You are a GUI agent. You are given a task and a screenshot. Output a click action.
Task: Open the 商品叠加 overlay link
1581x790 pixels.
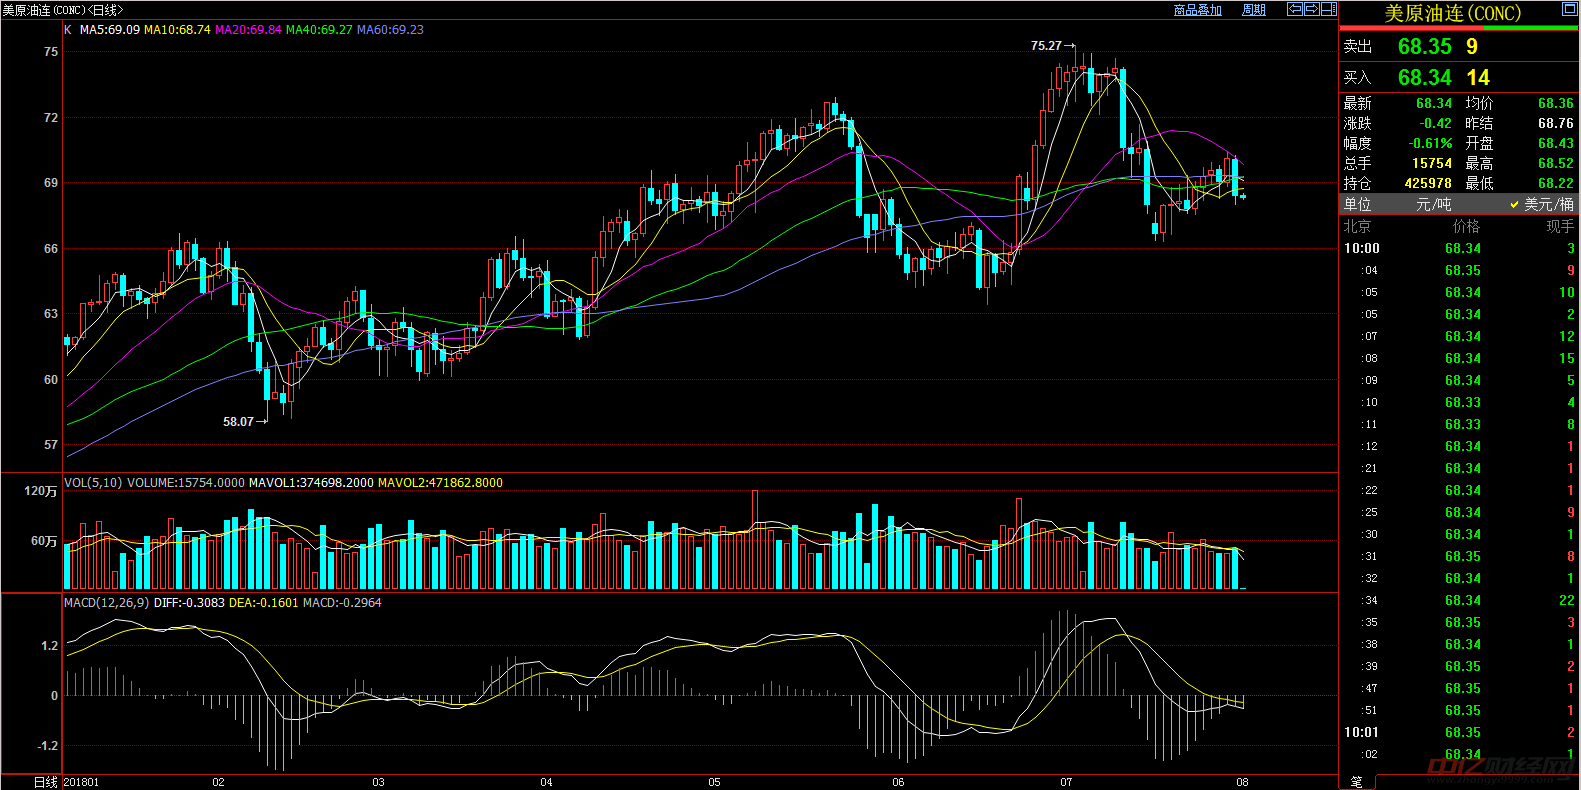(1198, 10)
